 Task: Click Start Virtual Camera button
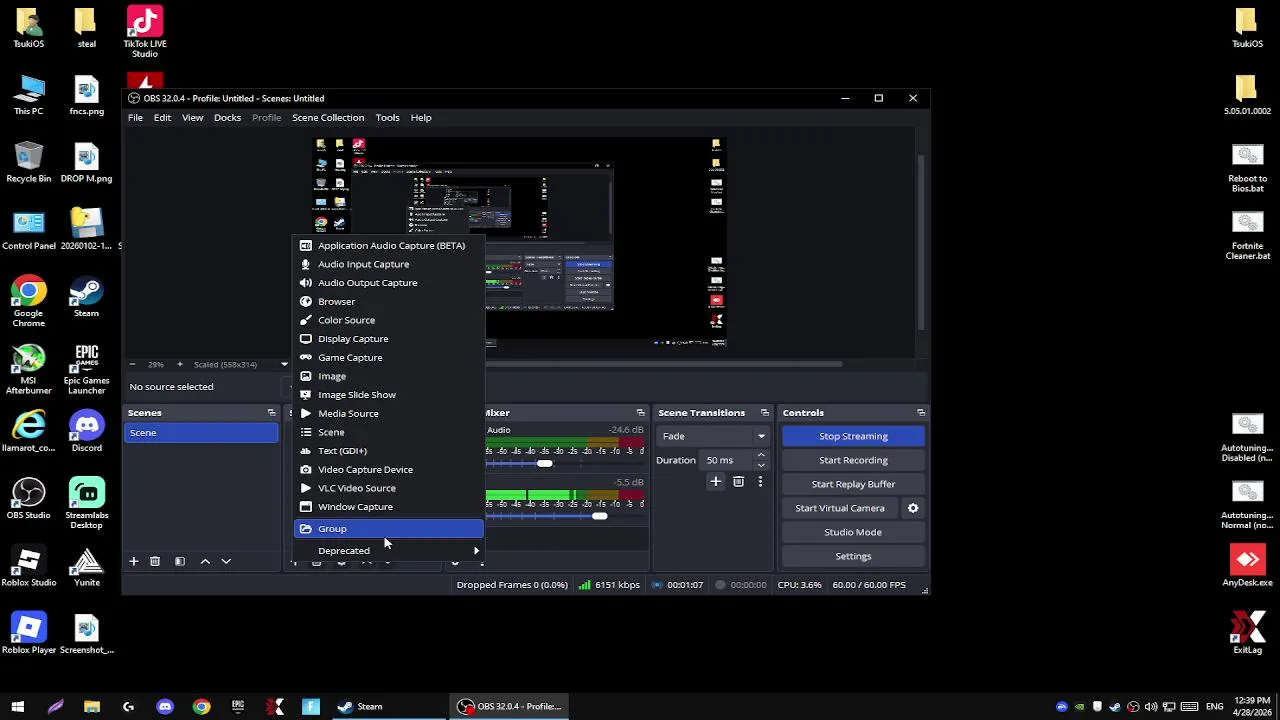[840, 508]
